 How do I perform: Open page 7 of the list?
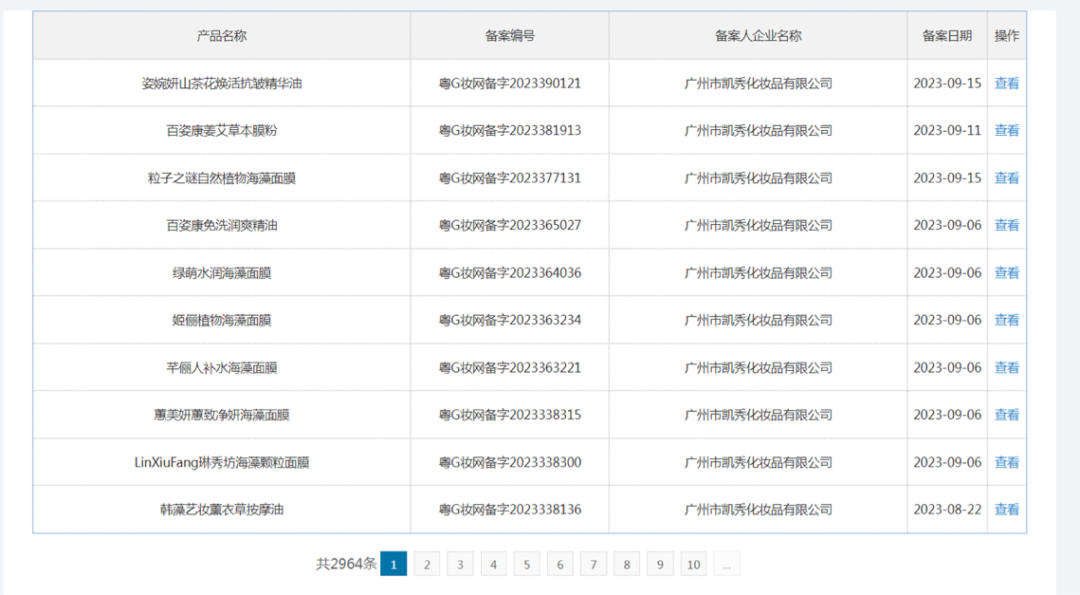594,563
